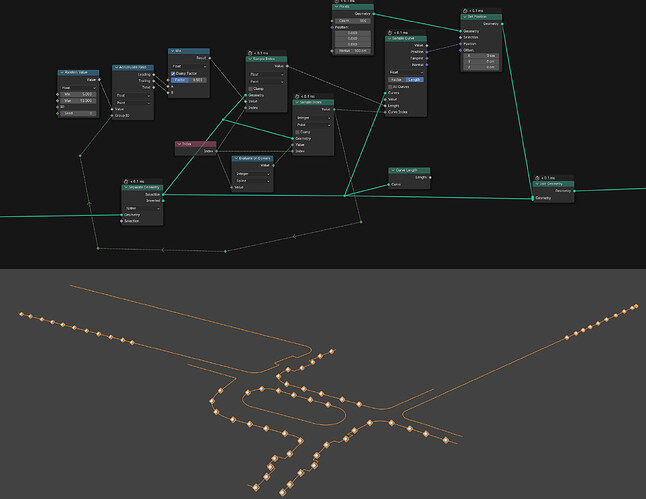Click the Selection output socket of Separate Geometry

coord(163,194)
